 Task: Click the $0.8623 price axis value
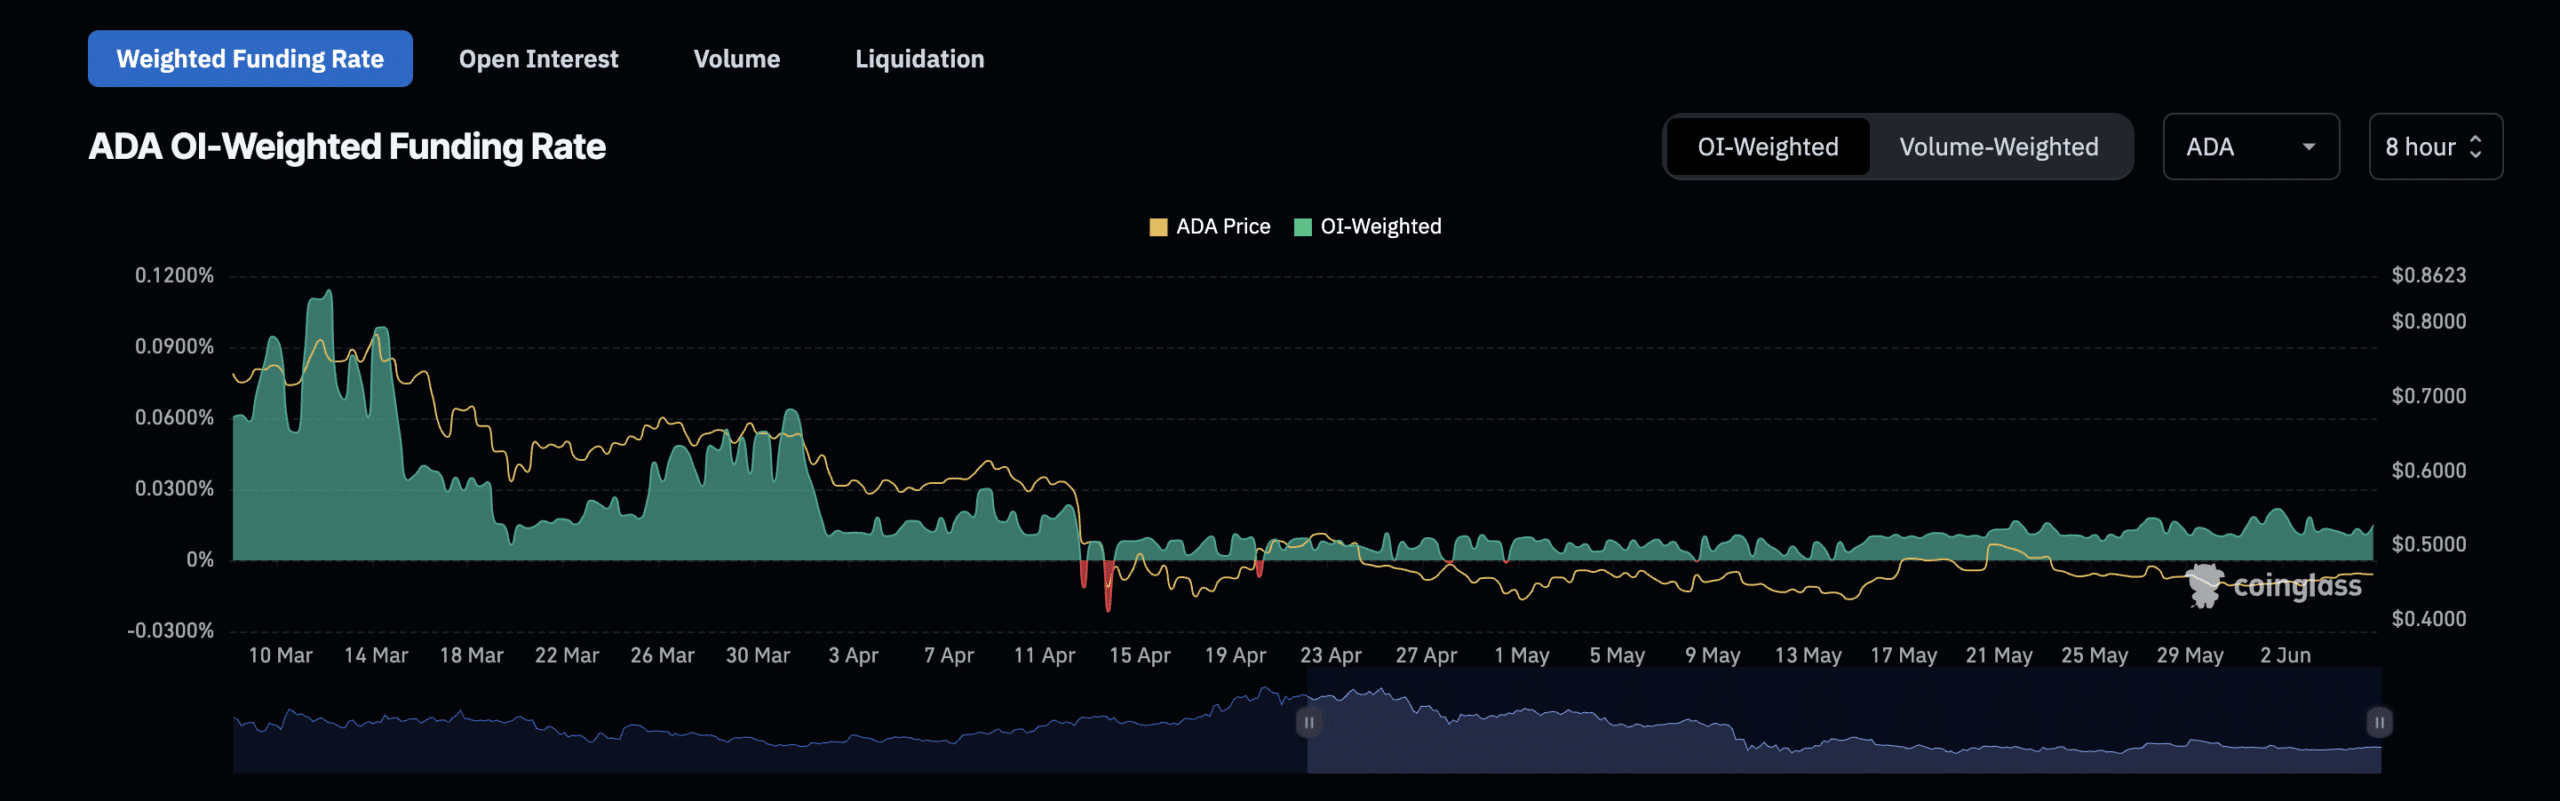2428,276
